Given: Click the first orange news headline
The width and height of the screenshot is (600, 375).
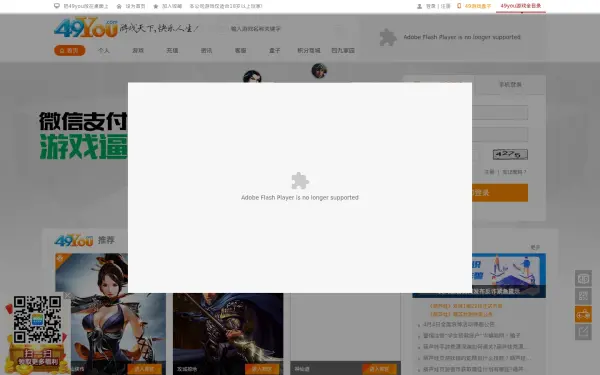Looking at the screenshot, I should (466, 306).
